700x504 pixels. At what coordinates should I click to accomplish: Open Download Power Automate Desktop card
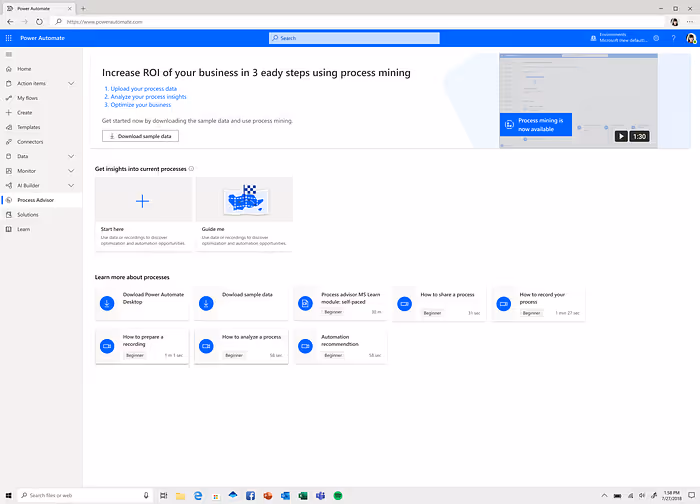(x=142, y=304)
